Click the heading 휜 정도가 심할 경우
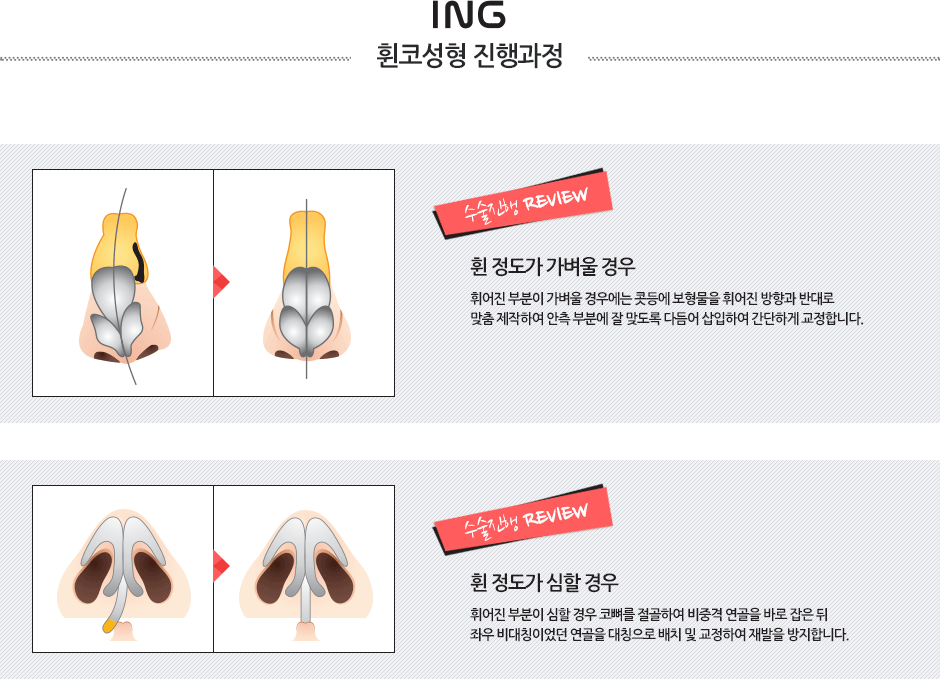940x679 pixels. click(544, 582)
